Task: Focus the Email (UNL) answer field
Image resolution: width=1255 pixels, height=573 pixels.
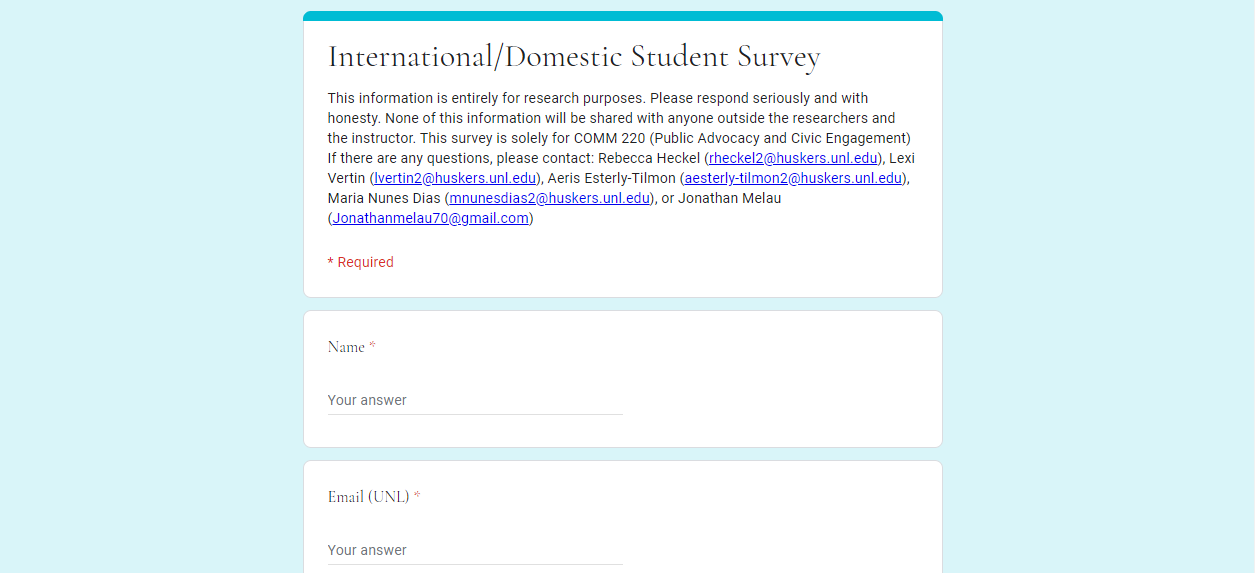Action: coord(475,550)
